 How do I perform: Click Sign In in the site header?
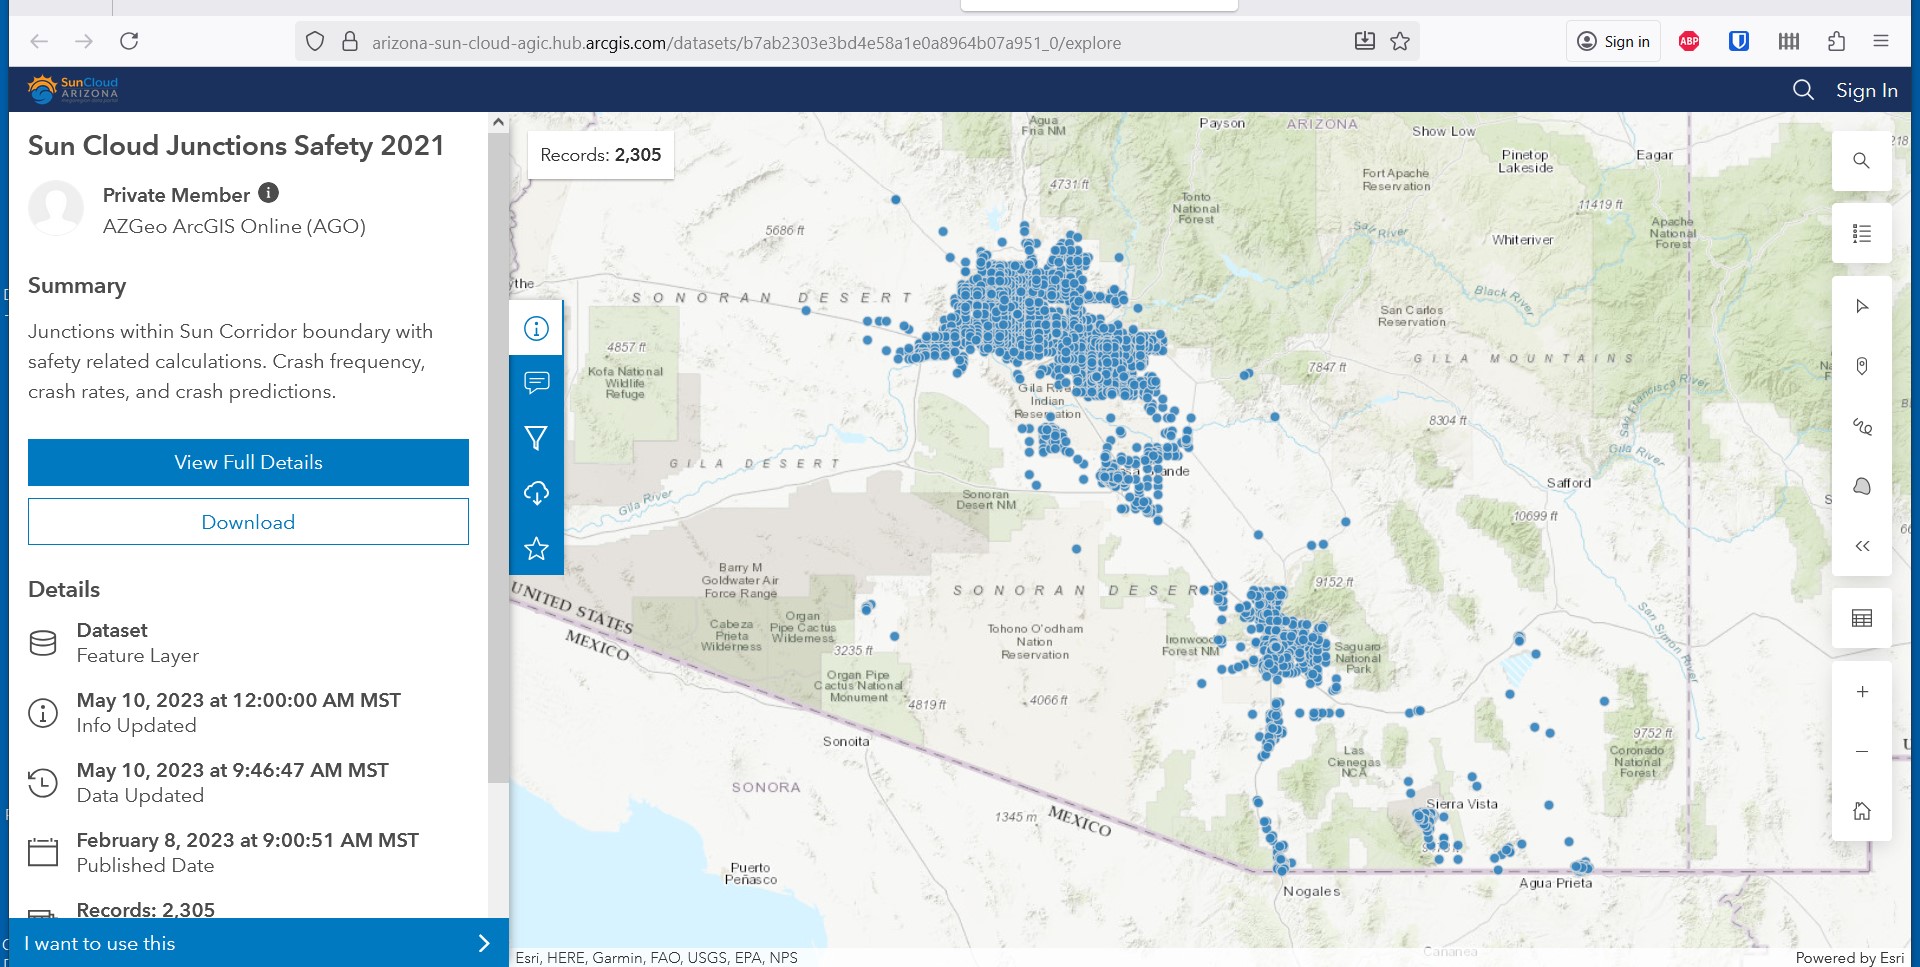[x=1866, y=90]
